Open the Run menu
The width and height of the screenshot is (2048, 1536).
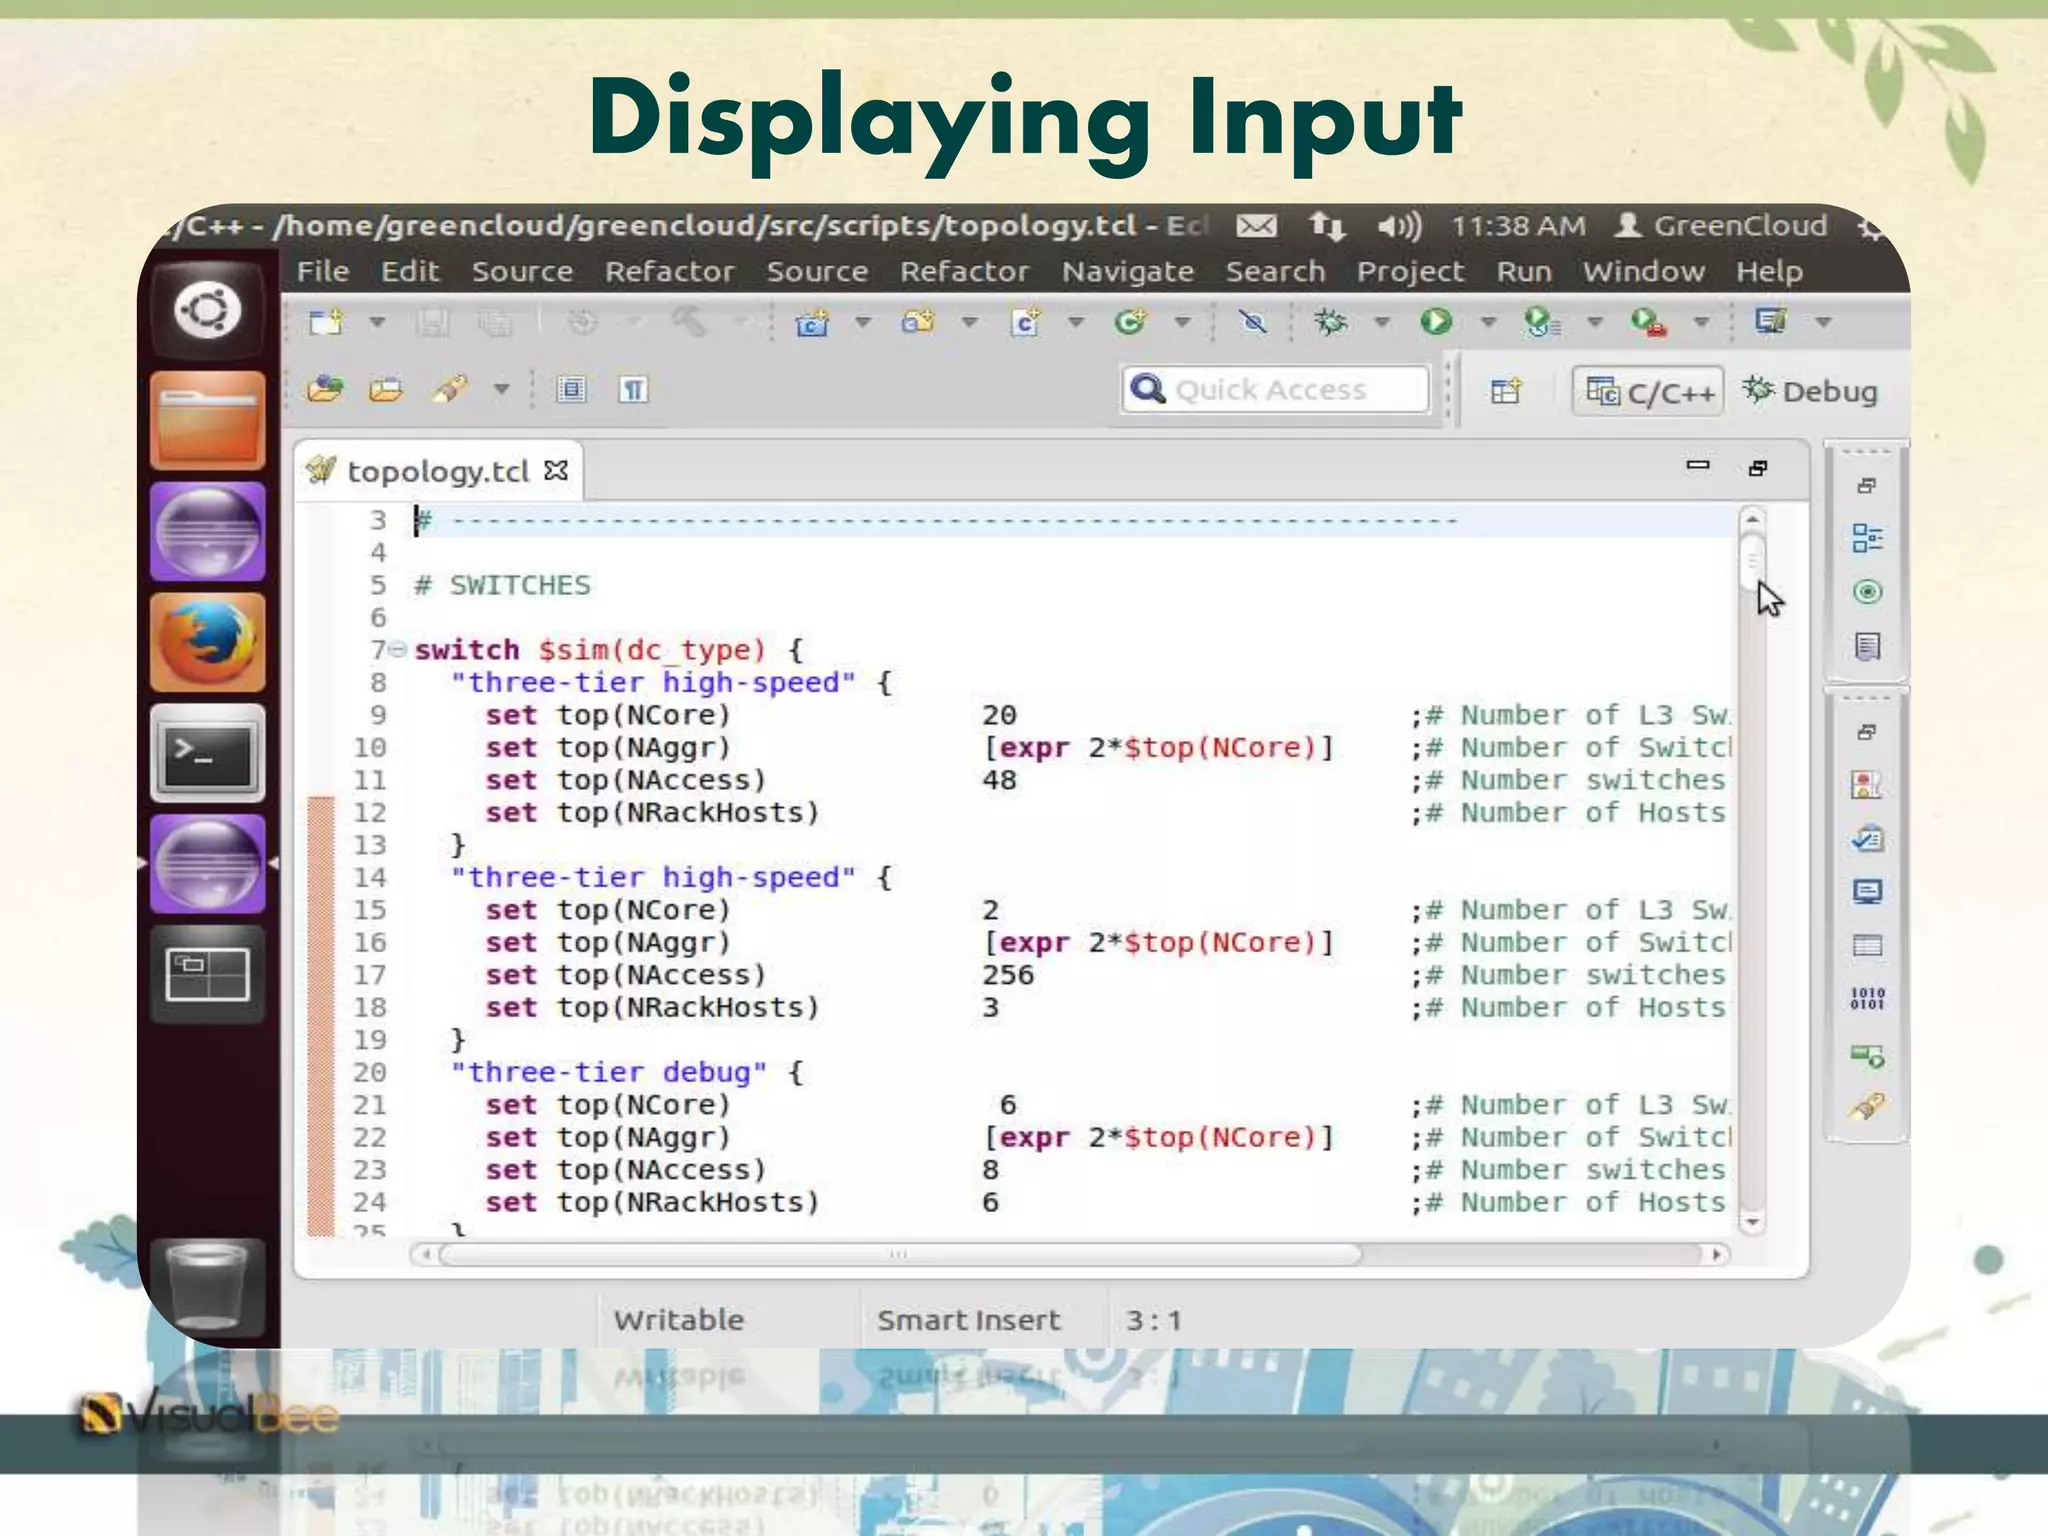tap(1524, 271)
